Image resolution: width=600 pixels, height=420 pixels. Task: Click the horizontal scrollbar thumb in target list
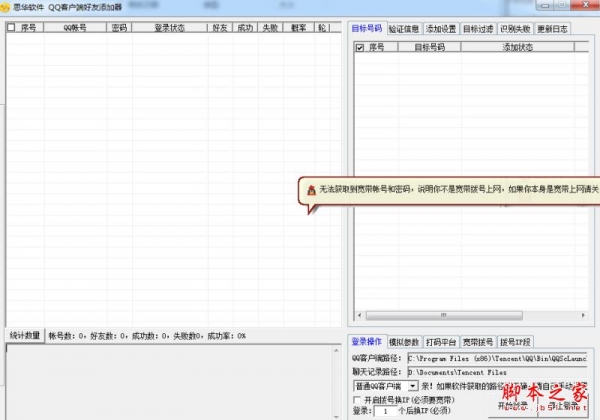pos(444,315)
